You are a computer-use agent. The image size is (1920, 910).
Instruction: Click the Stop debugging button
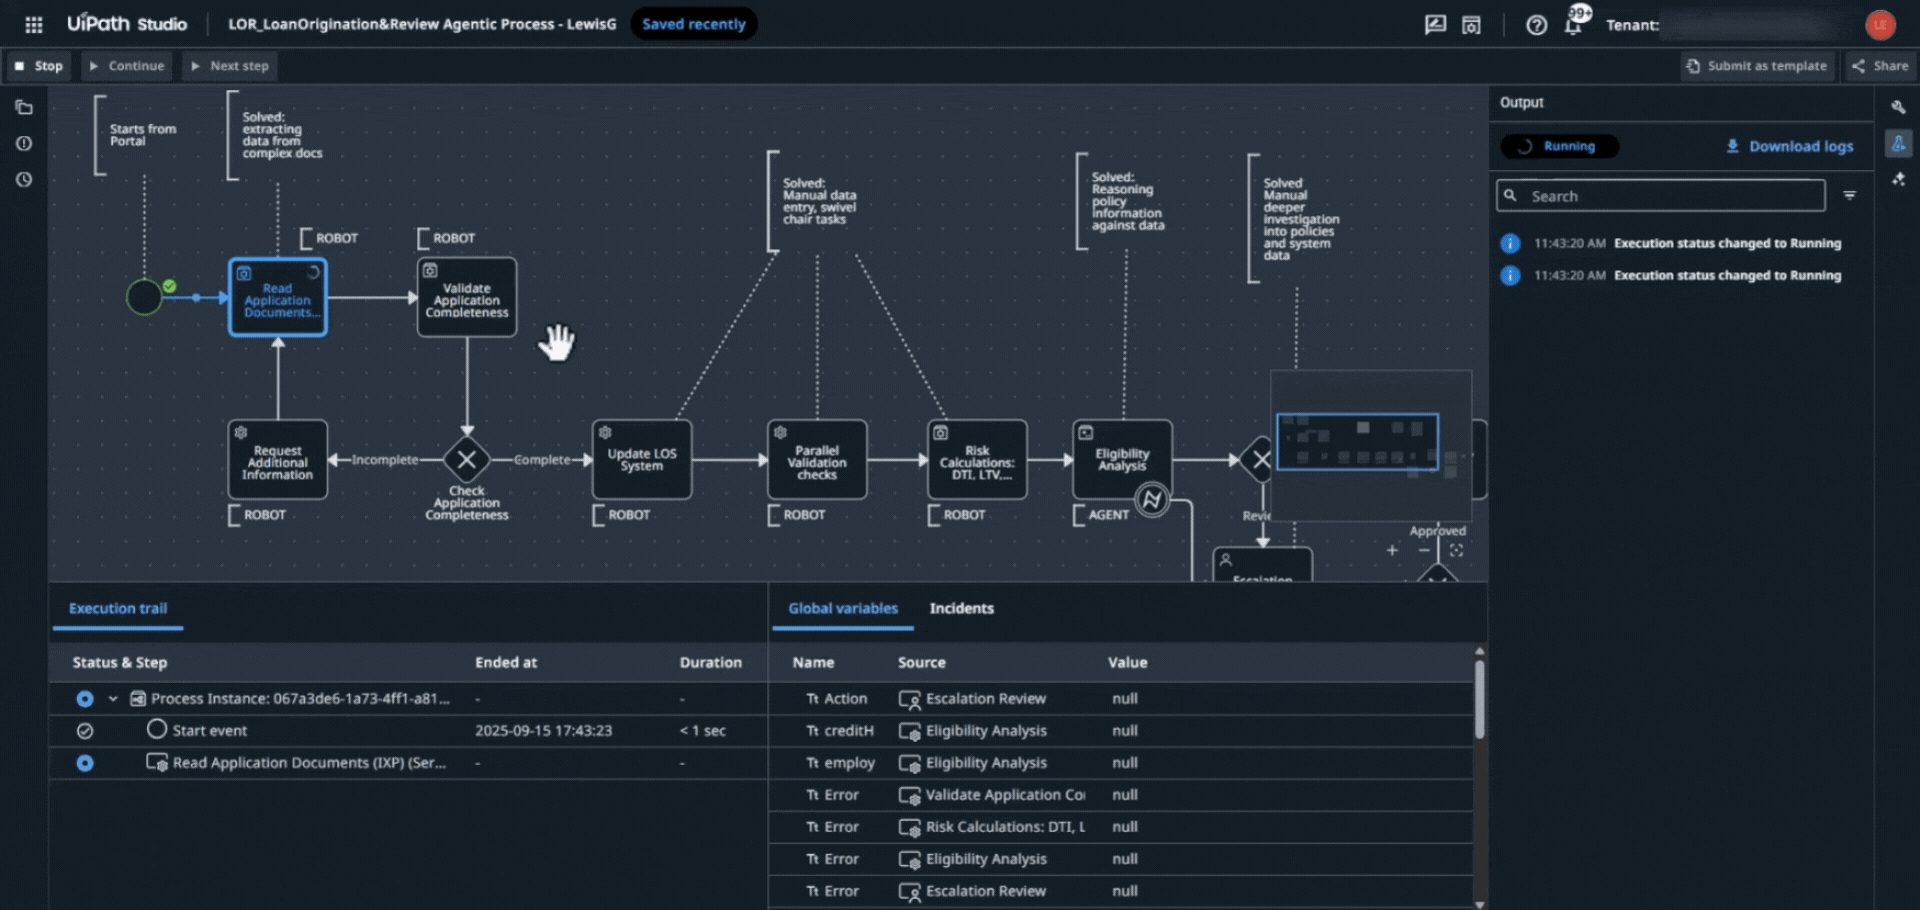39,66
